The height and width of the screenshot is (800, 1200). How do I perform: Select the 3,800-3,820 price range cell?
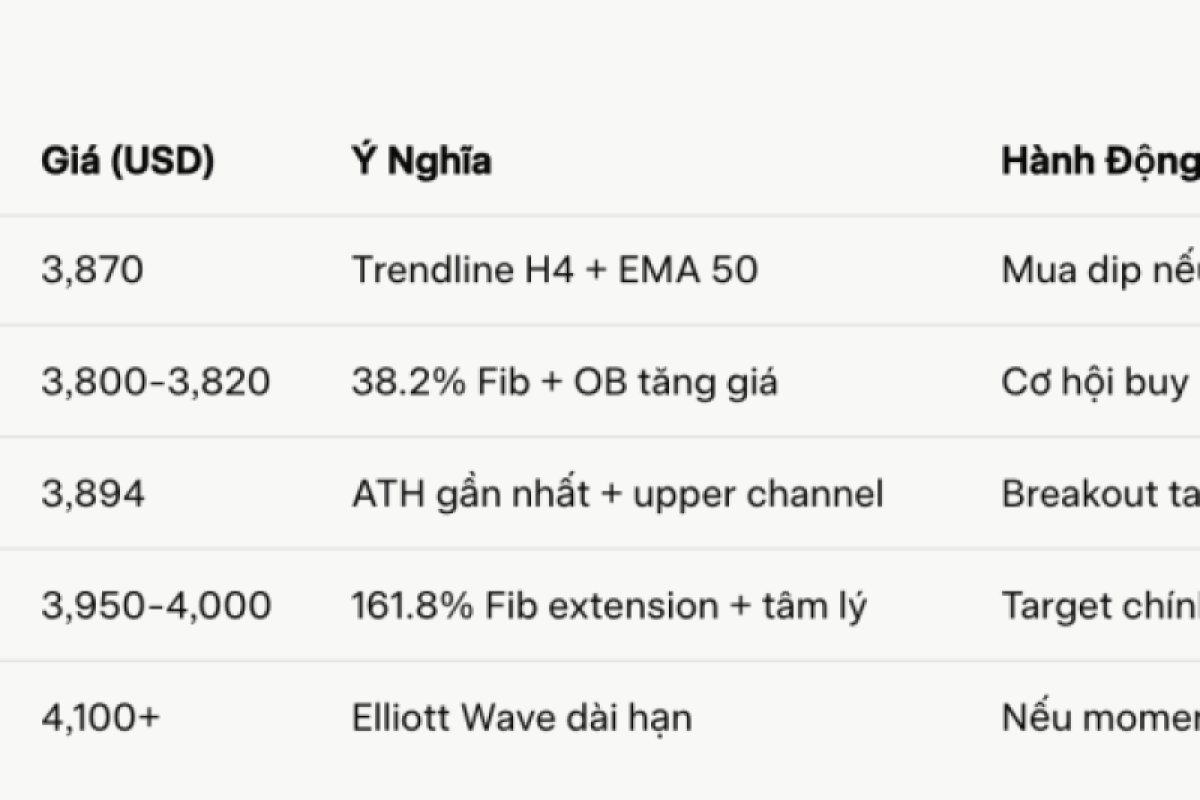156,382
